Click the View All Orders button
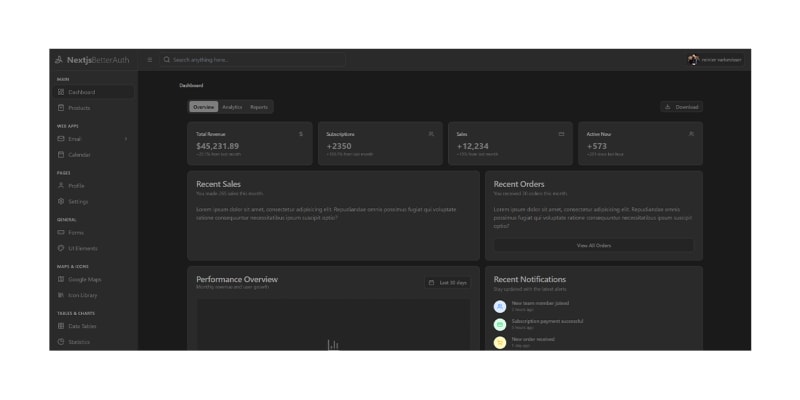Screen dimensions: 800x400 593,245
